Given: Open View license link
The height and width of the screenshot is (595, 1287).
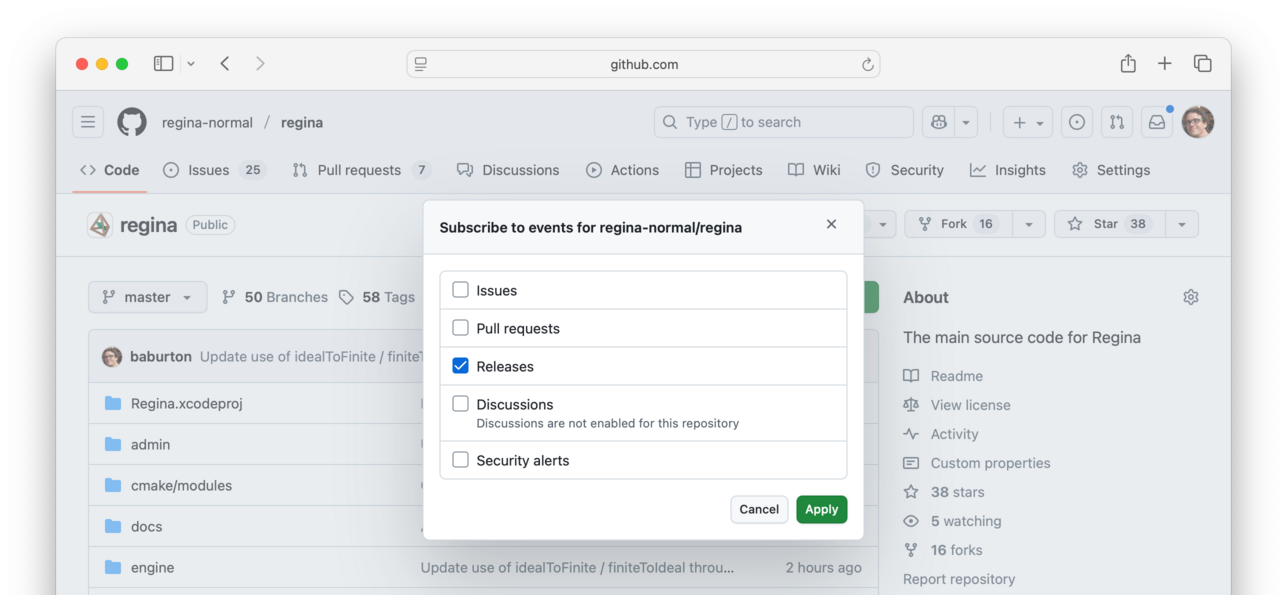Looking at the screenshot, I should pos(957,405).
